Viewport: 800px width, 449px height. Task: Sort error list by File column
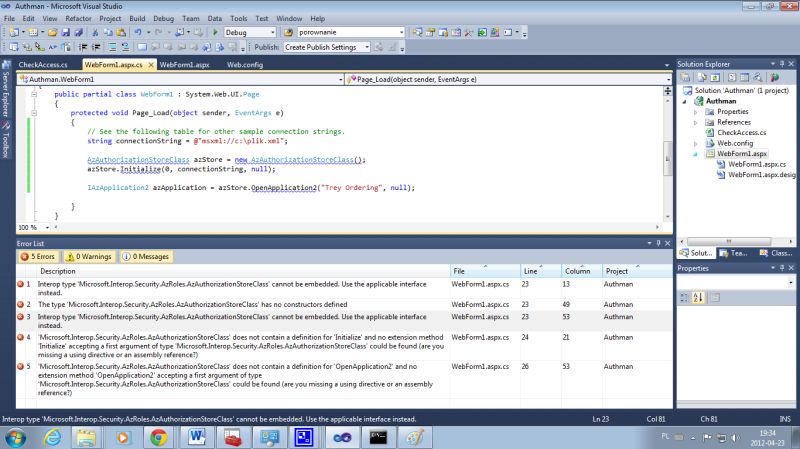(x=485, y=271)
